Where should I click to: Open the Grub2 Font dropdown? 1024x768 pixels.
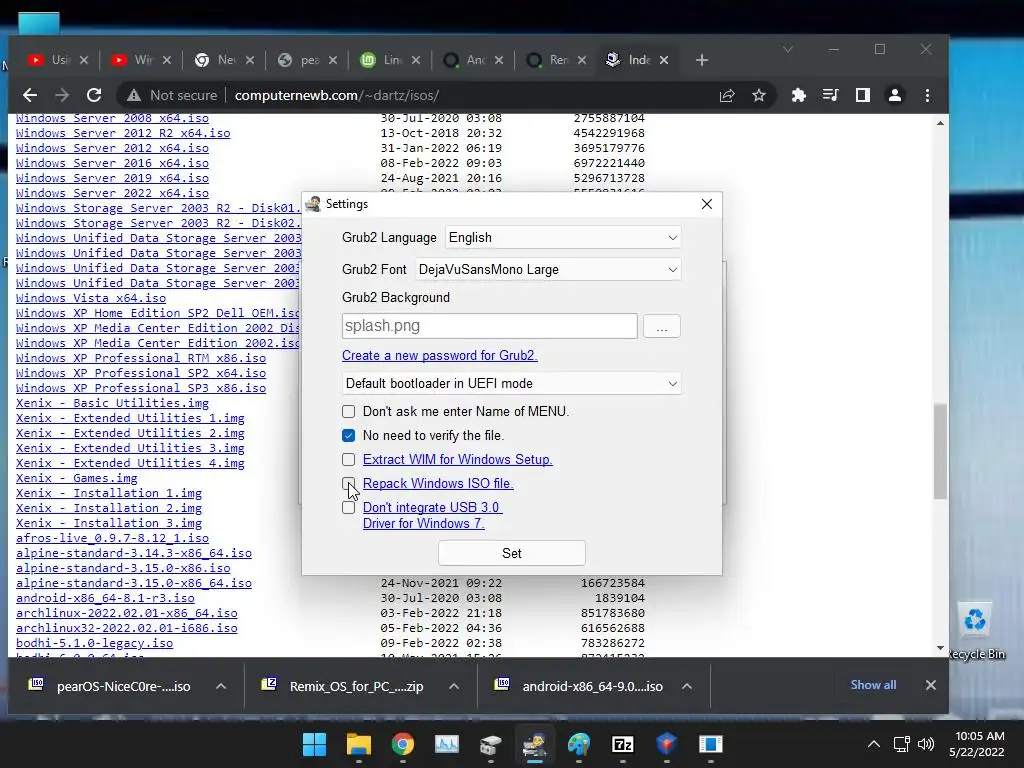click(x=548, y=270)
